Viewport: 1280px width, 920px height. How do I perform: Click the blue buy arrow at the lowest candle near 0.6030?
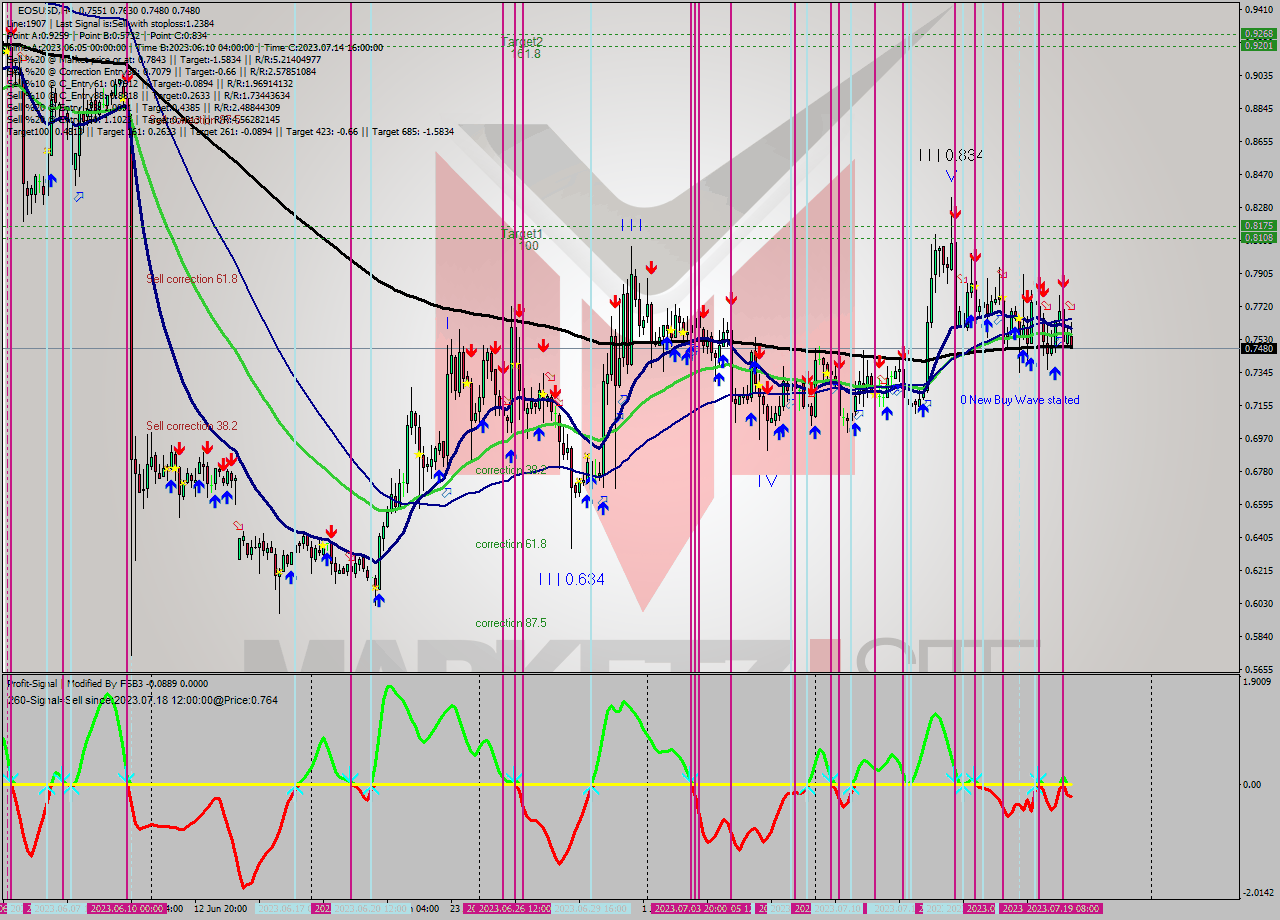(379, 599)
